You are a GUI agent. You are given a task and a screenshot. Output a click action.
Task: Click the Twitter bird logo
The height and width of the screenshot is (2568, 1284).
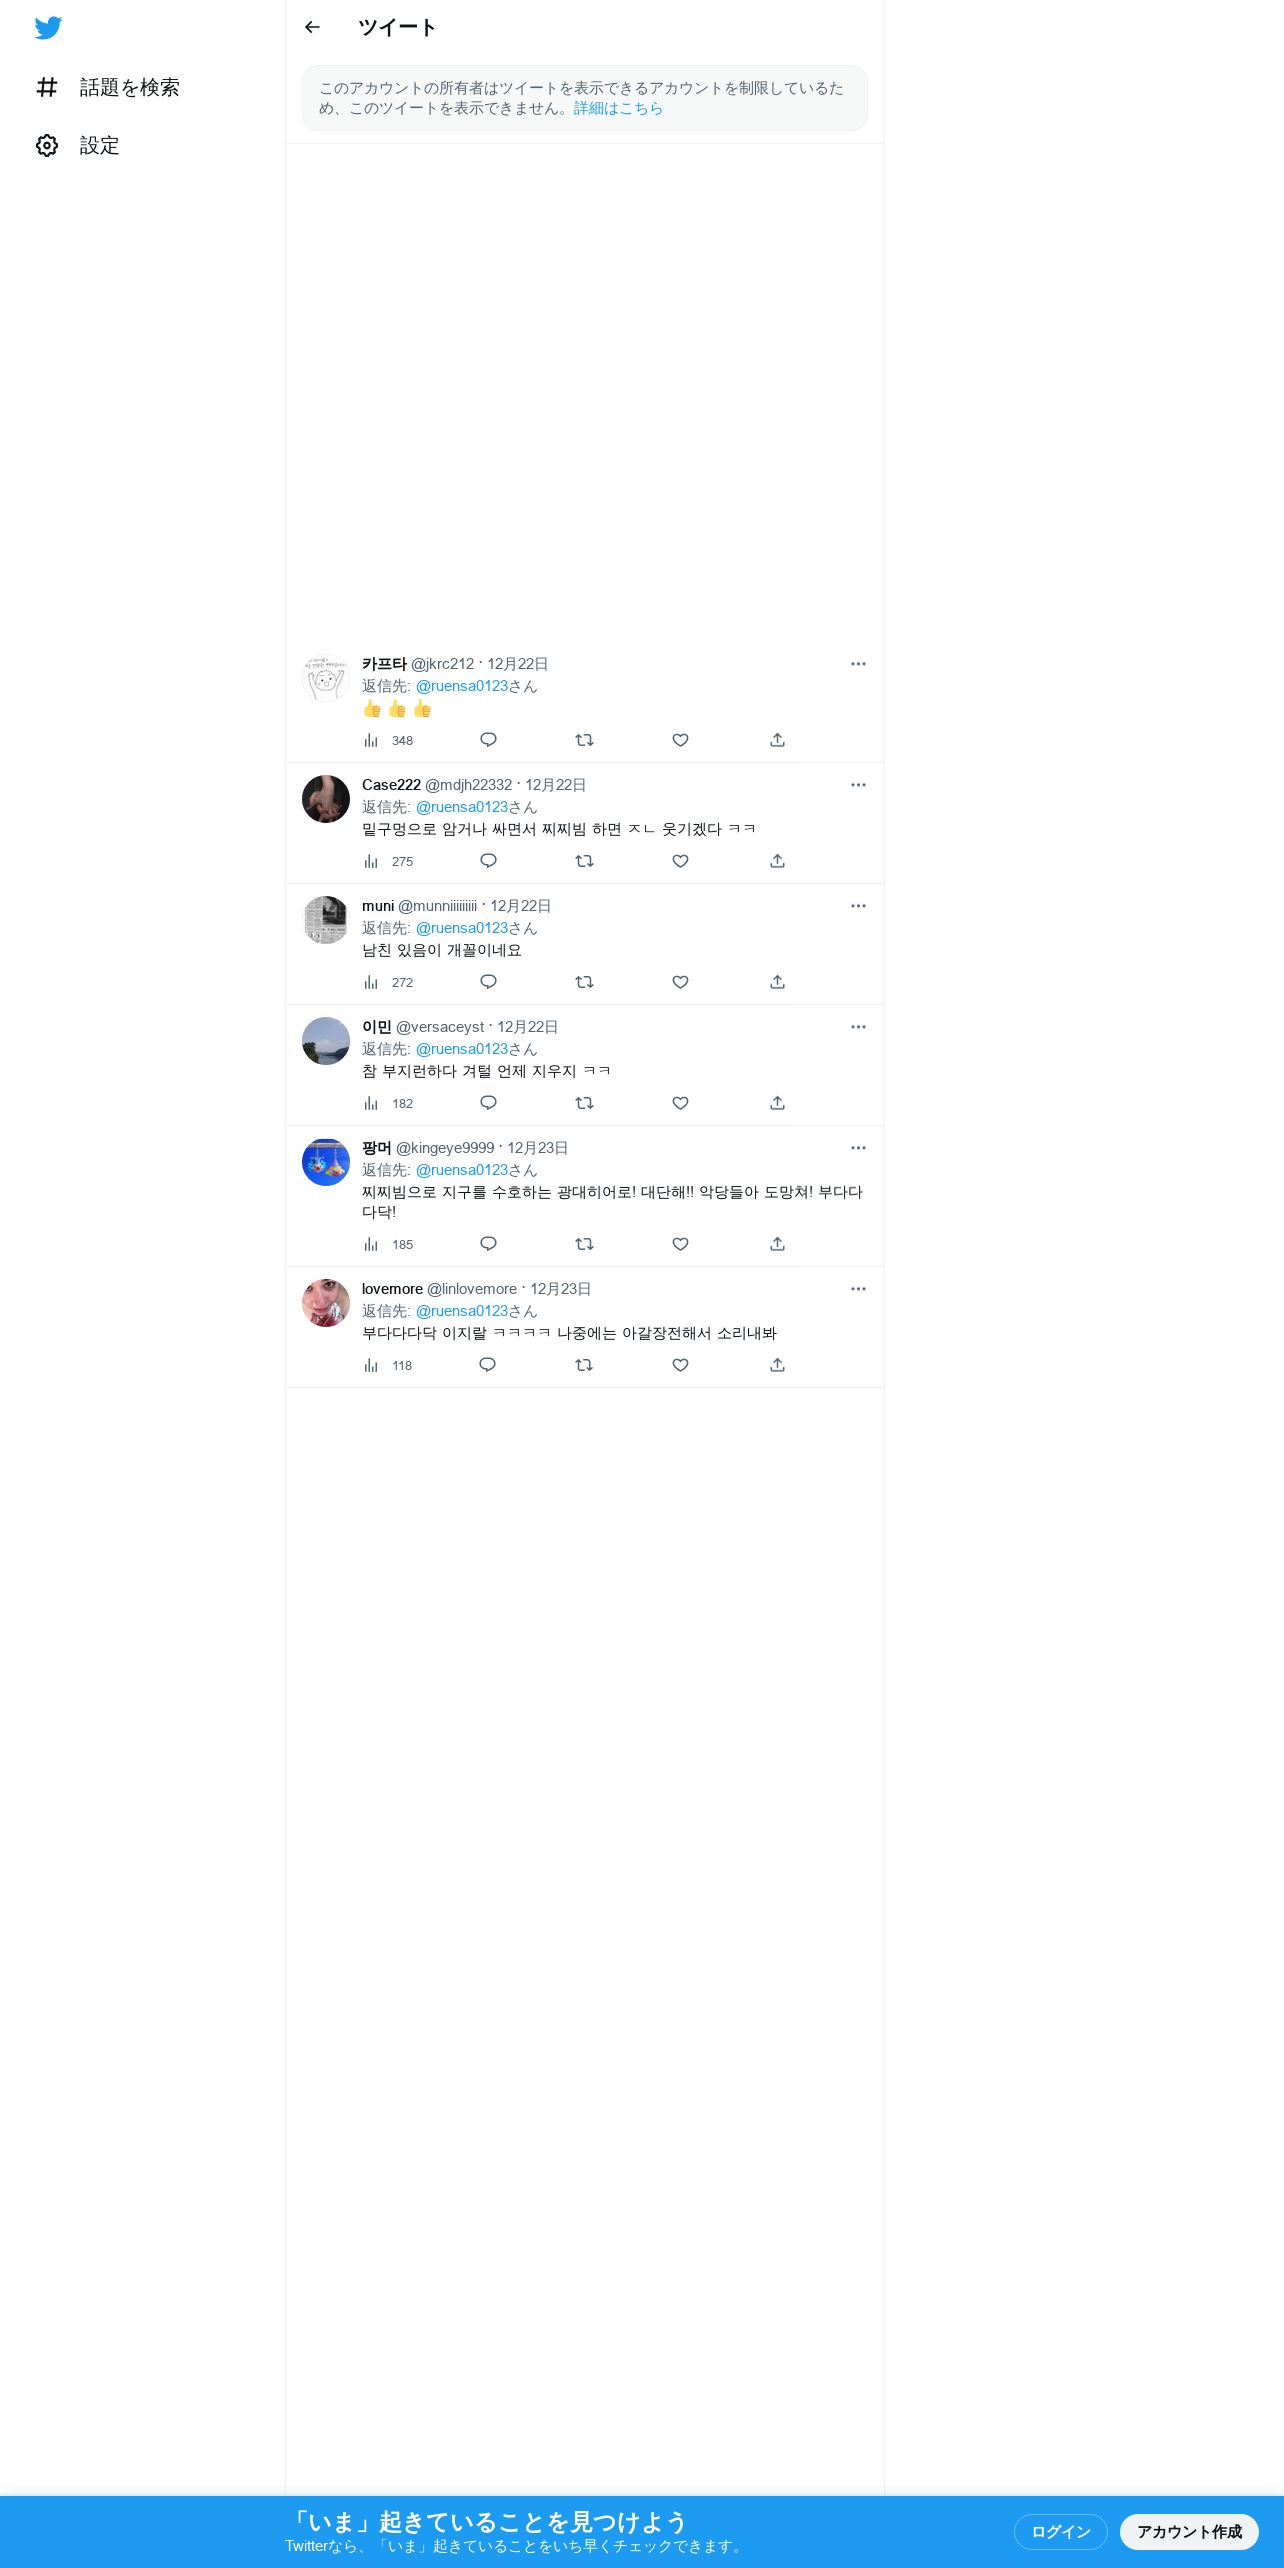pyautogui.click(x=48, y=28)
